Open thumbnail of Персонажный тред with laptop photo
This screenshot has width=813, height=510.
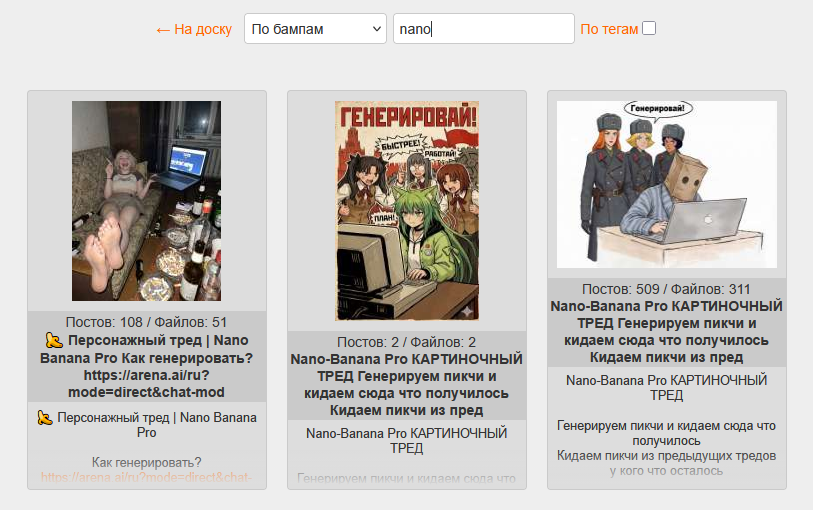146,201
